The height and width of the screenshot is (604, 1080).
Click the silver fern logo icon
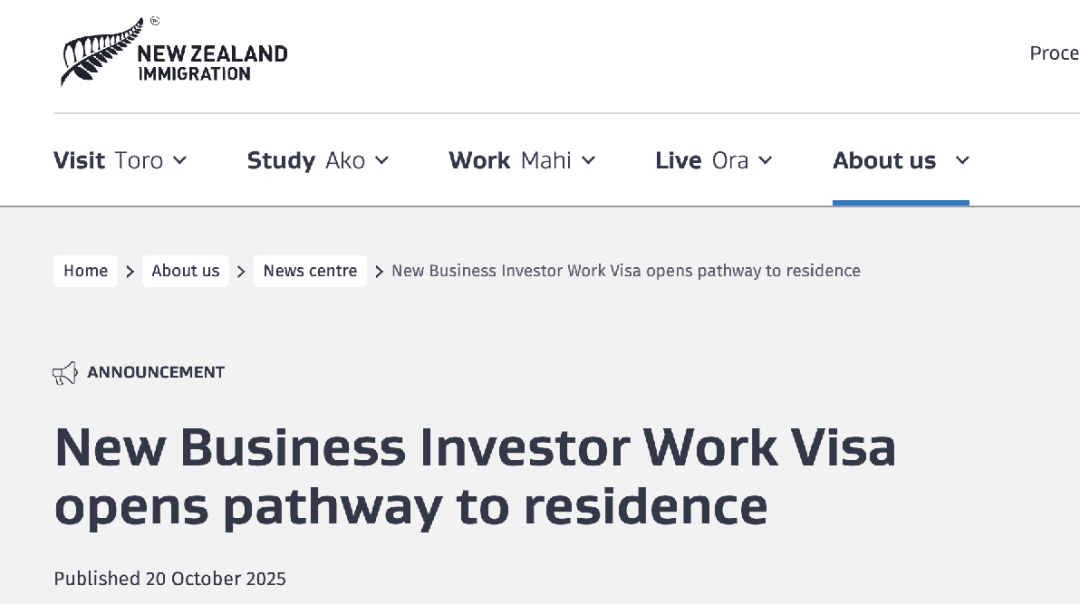pyautogui.click(x=100, y=50)
